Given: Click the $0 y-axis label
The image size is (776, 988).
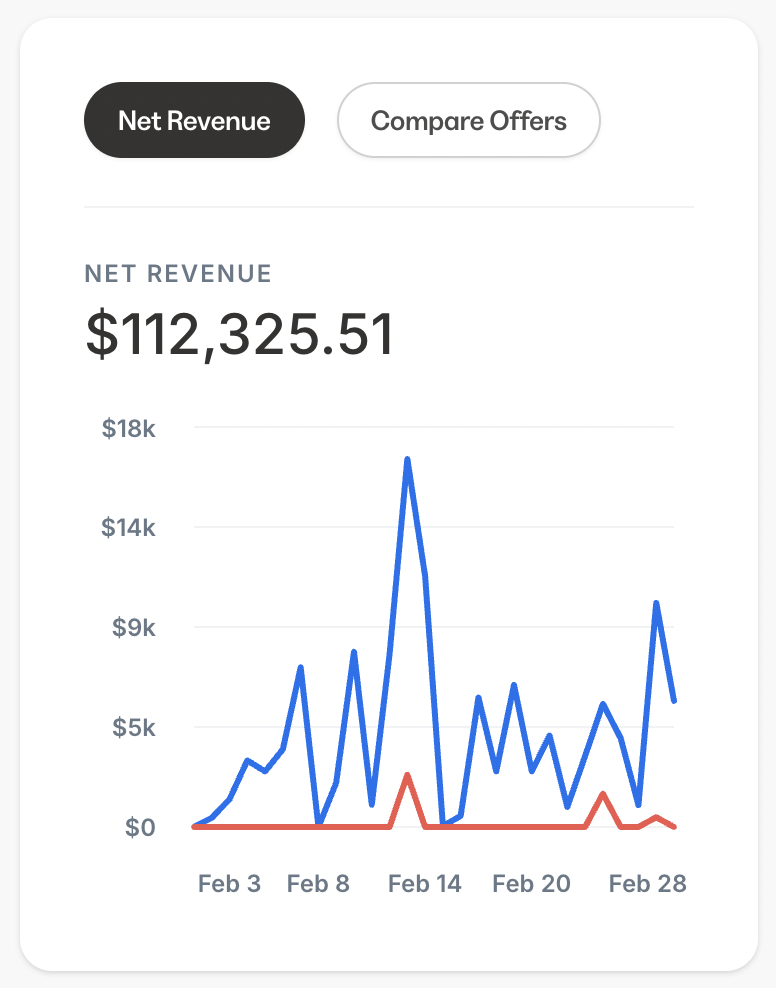Looking at the screenshot, I should pos(139,827).
